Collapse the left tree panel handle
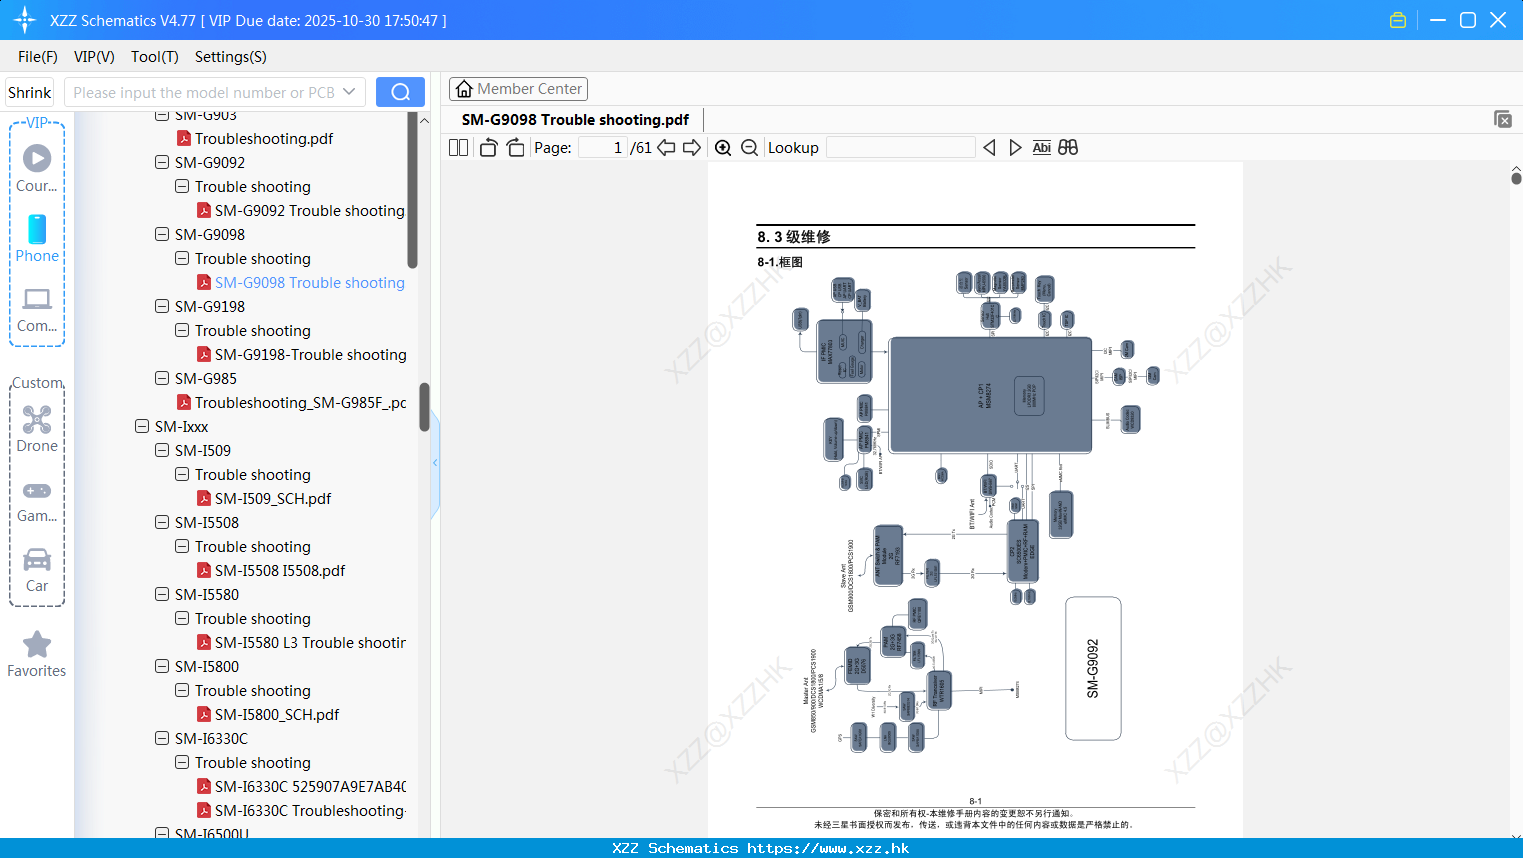Image resolution: width=1523 pixels, height=858 pixels. (x=435, y=463)
